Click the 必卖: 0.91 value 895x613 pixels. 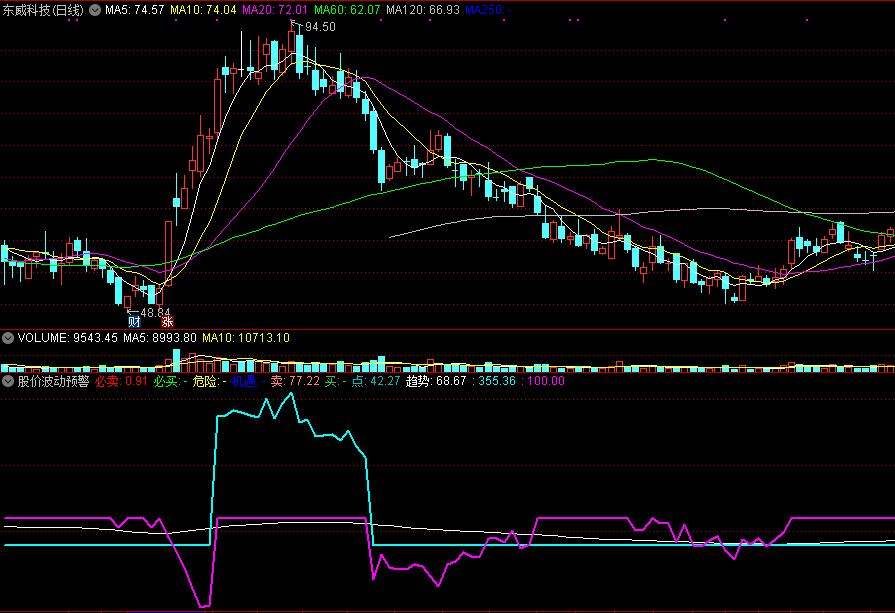tap(121, 381)
